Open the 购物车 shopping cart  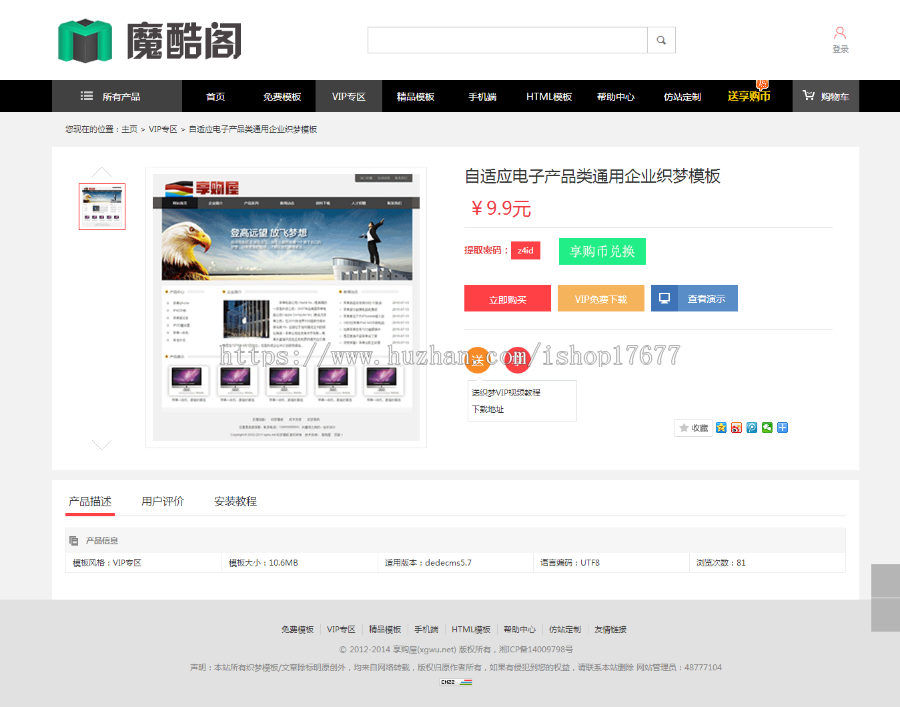tap(826, 96)
